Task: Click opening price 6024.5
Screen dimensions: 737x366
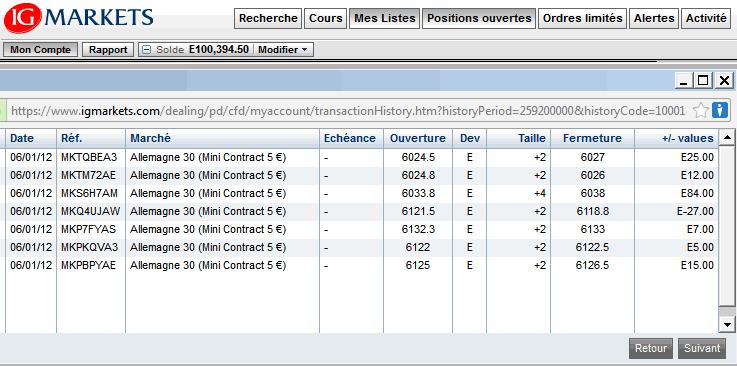Action: [418, 157]
